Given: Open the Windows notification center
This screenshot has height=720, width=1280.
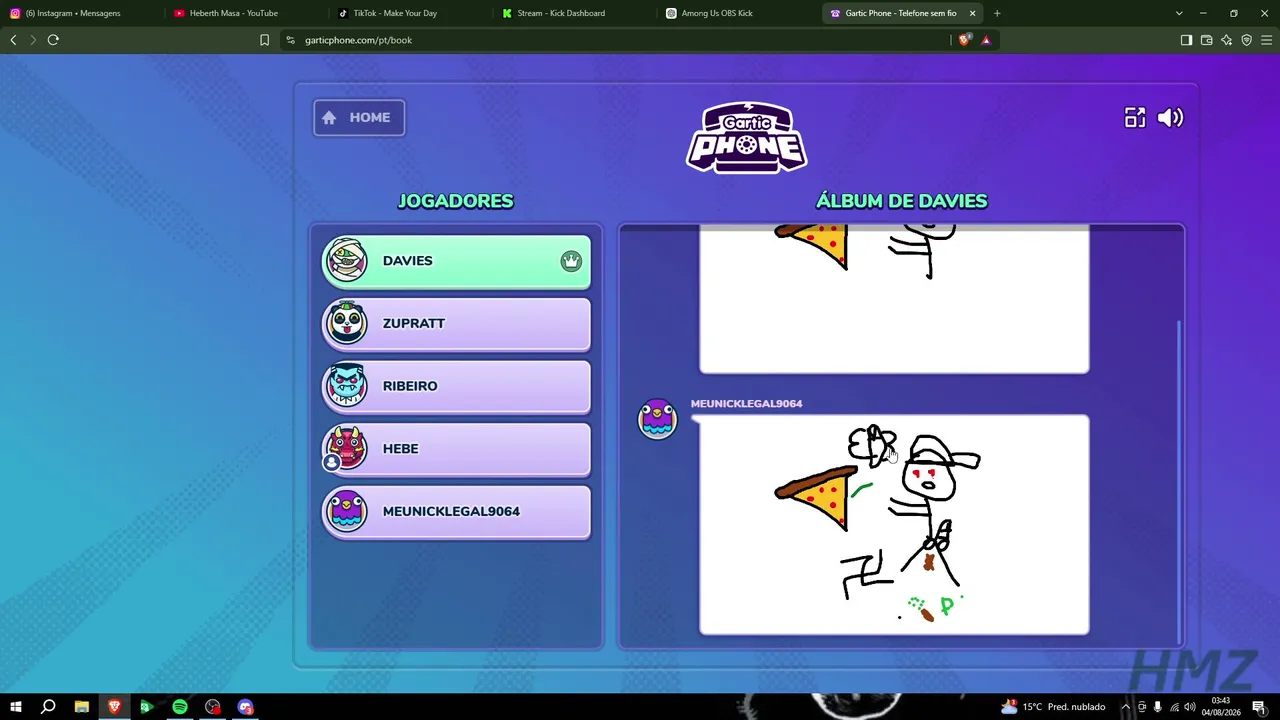Looking at the screenshot, I should [x=1259, y=707].
